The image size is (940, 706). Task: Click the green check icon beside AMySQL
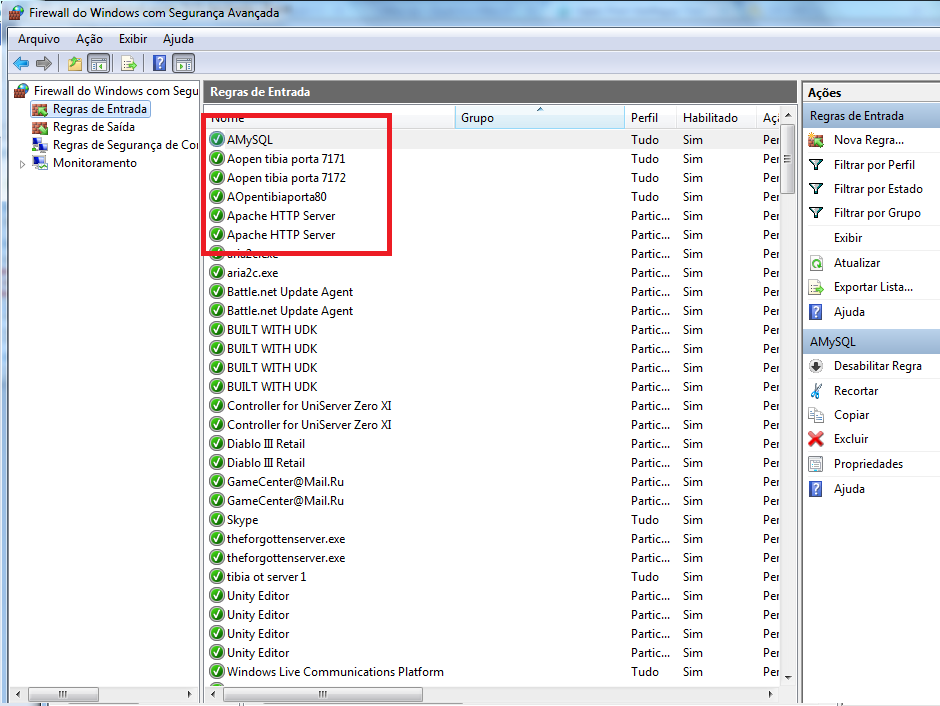217,139
